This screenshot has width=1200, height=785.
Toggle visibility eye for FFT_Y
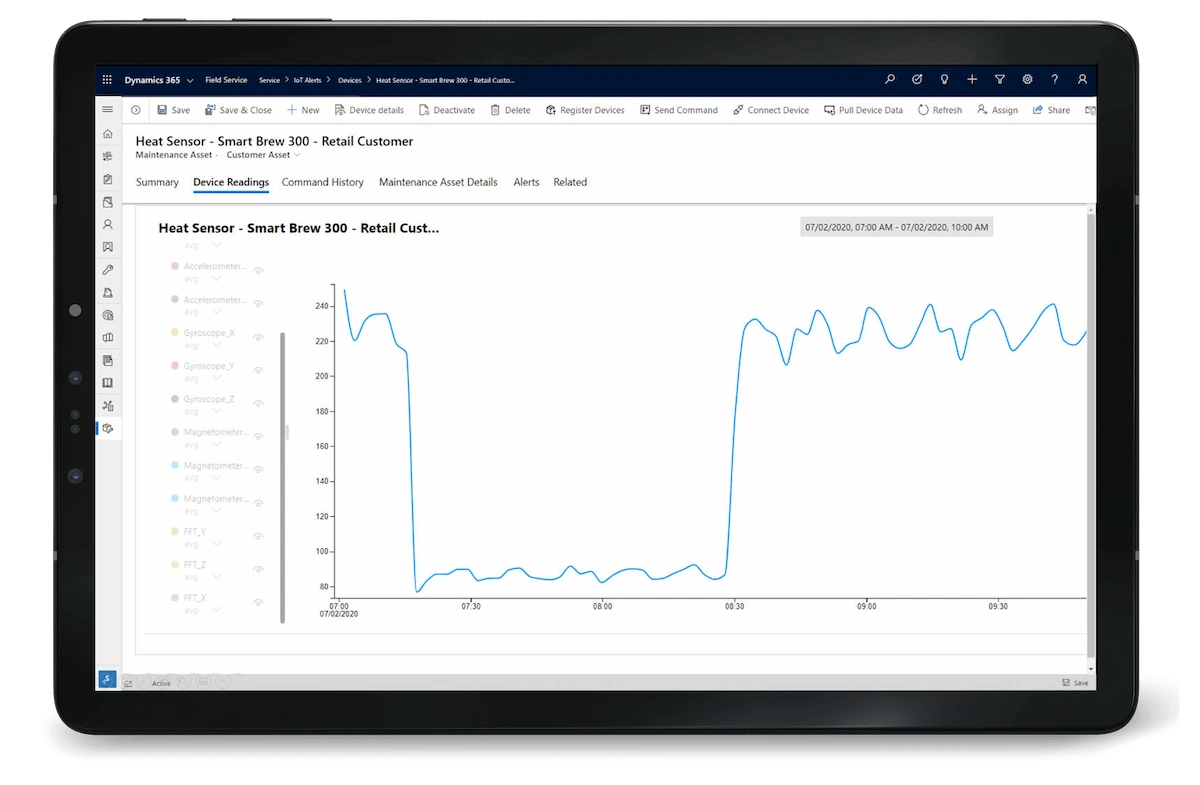[258, 536]
